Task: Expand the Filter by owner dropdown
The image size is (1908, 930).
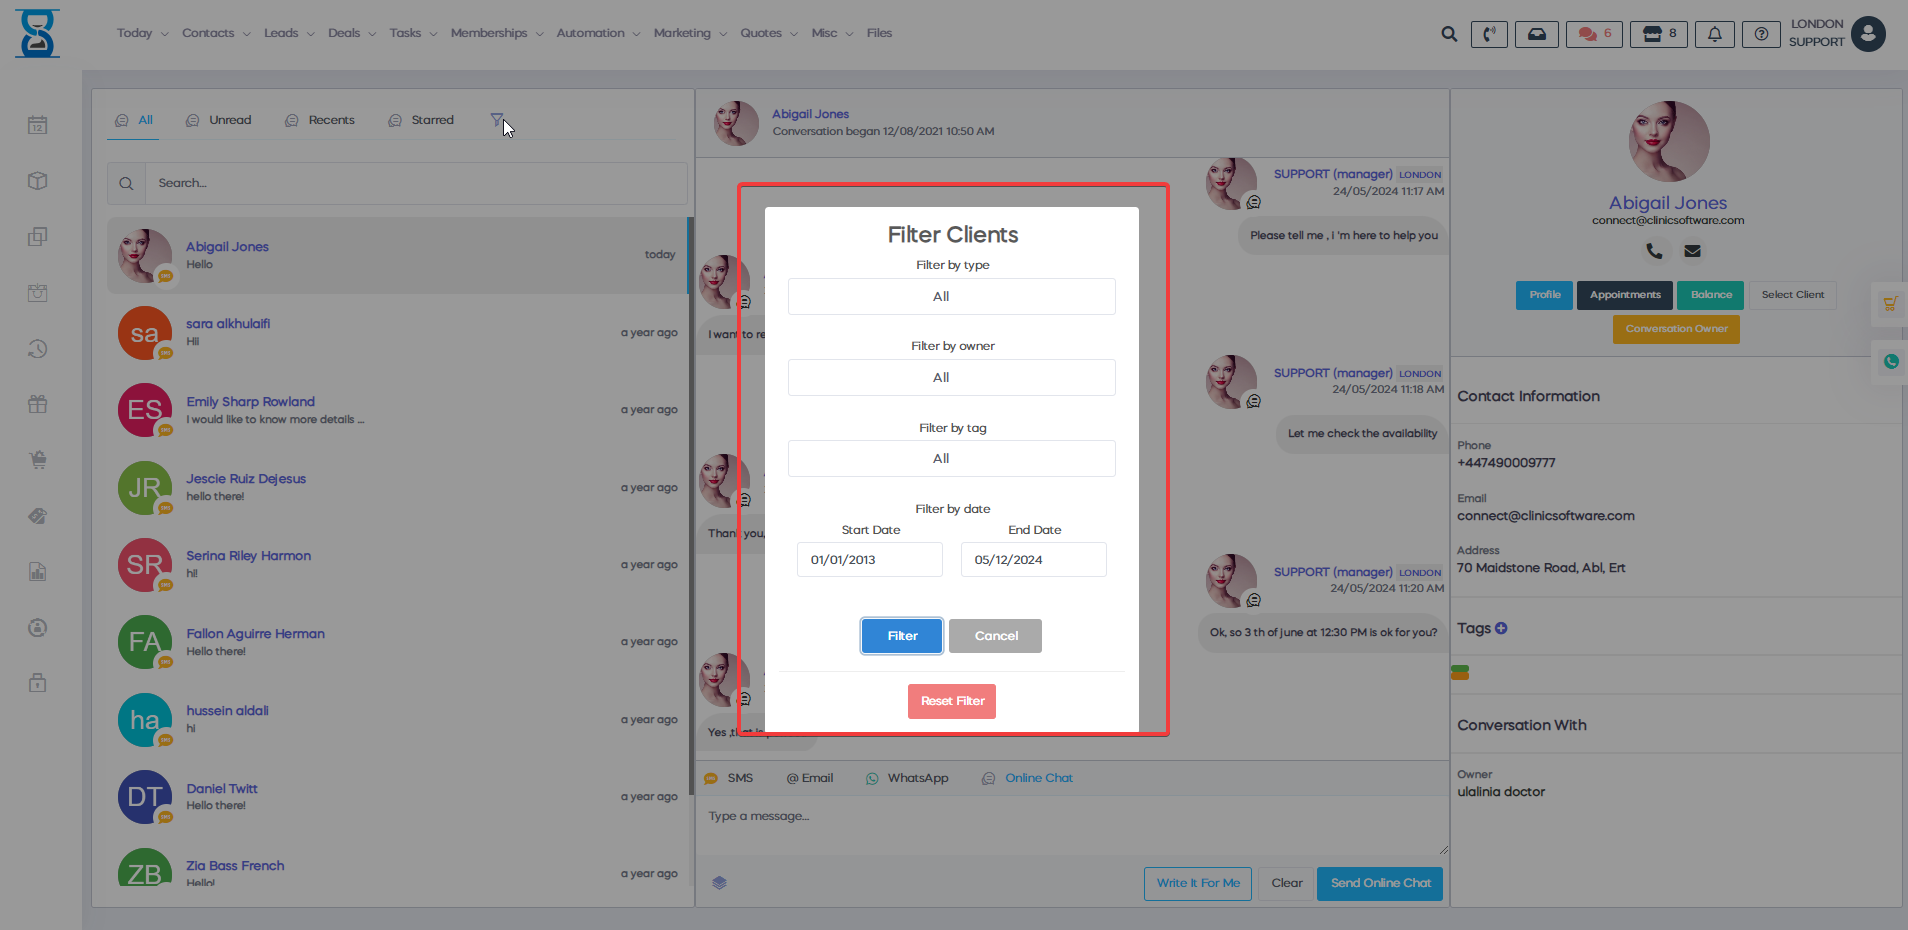Action: tap(951, 378)
